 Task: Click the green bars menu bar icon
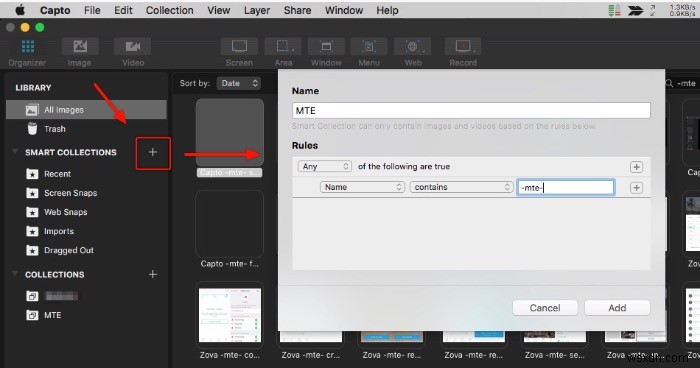614,10
